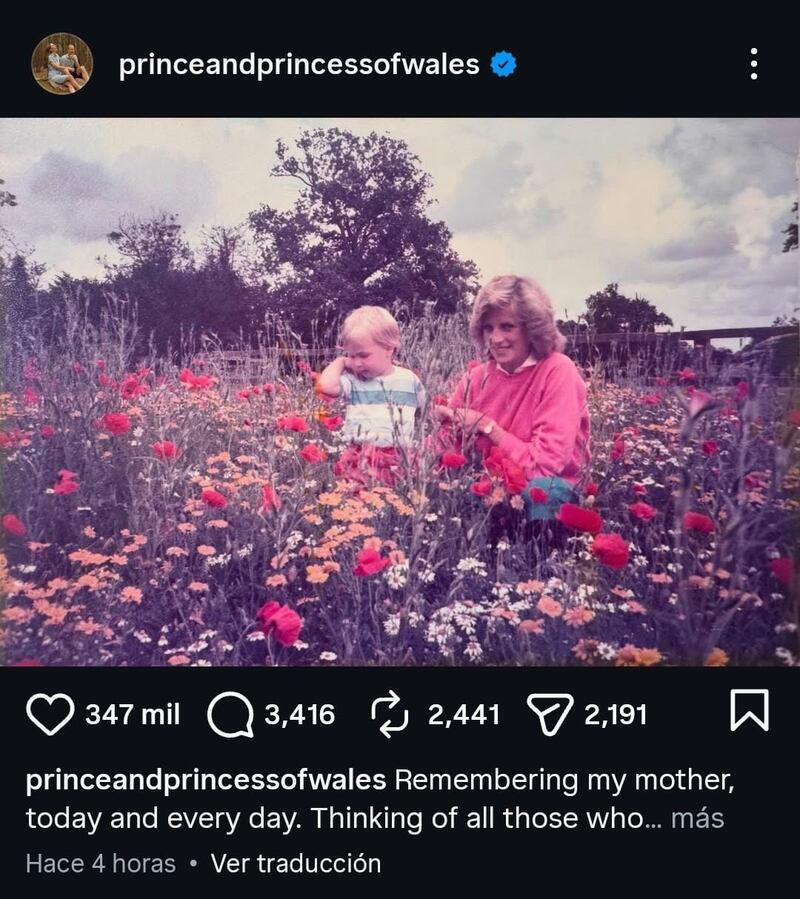
Task: View the 2,191 shares count
Action: (x=614, y=715)
